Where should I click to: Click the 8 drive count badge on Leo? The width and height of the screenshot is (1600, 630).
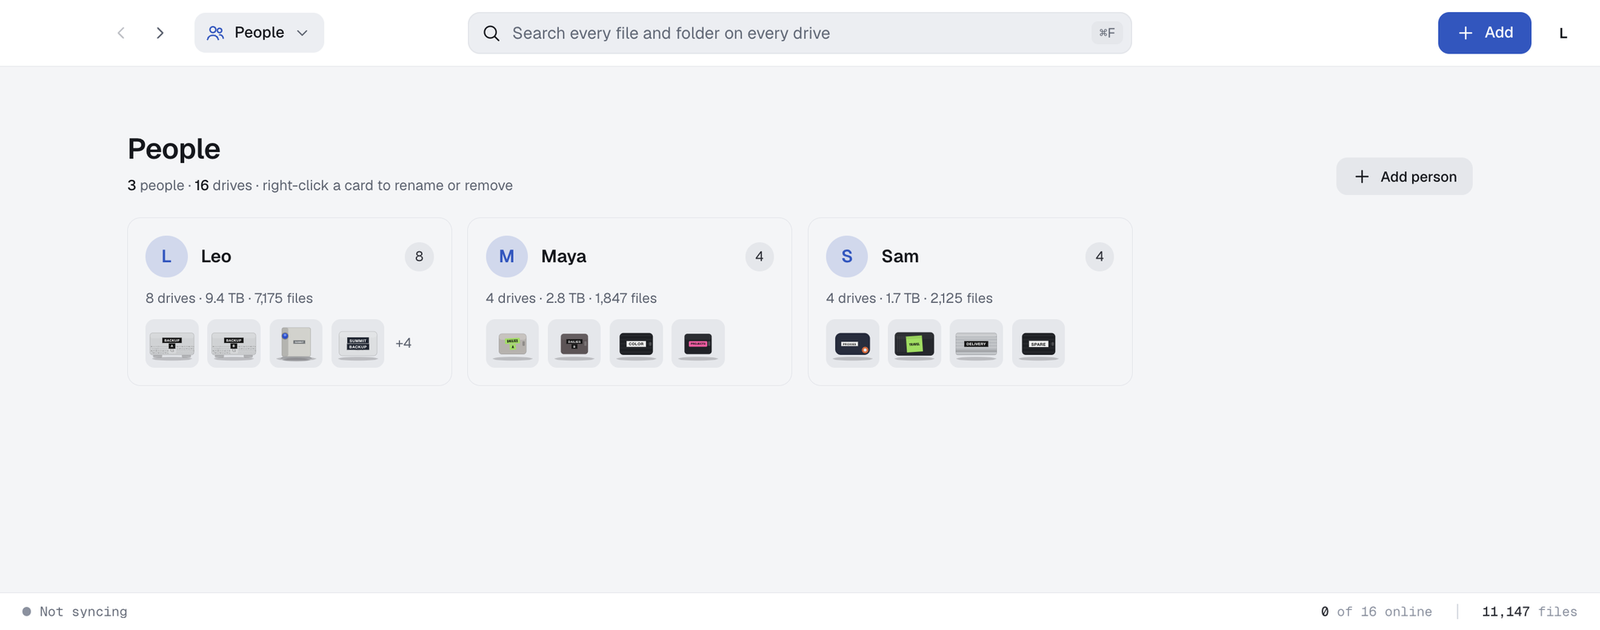[419, 256]
